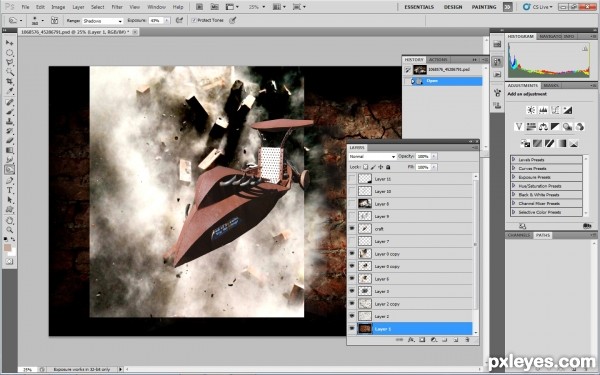Switch to Design workspace
600x375 pixels.
pyautogui.click(x=453, y=7)
